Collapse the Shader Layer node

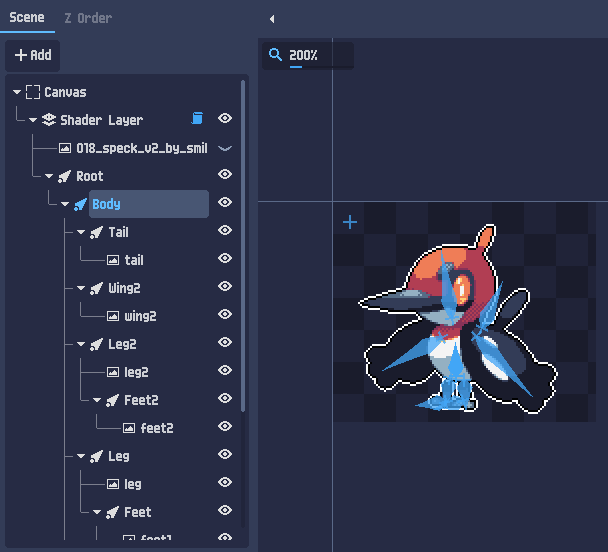[x=33, y=120]
